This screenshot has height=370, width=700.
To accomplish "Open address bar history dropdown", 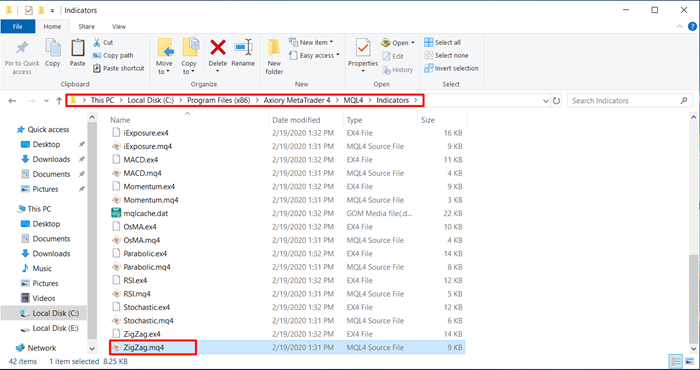I will tap(546, 101).
